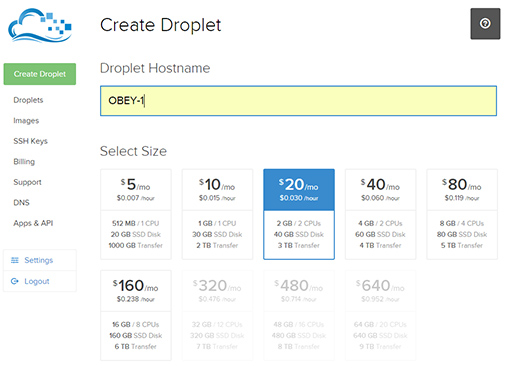This screenshot has width=508, height=387.
Task: Choose the $40/mo size plan
Action: click(x=380, y=214)
